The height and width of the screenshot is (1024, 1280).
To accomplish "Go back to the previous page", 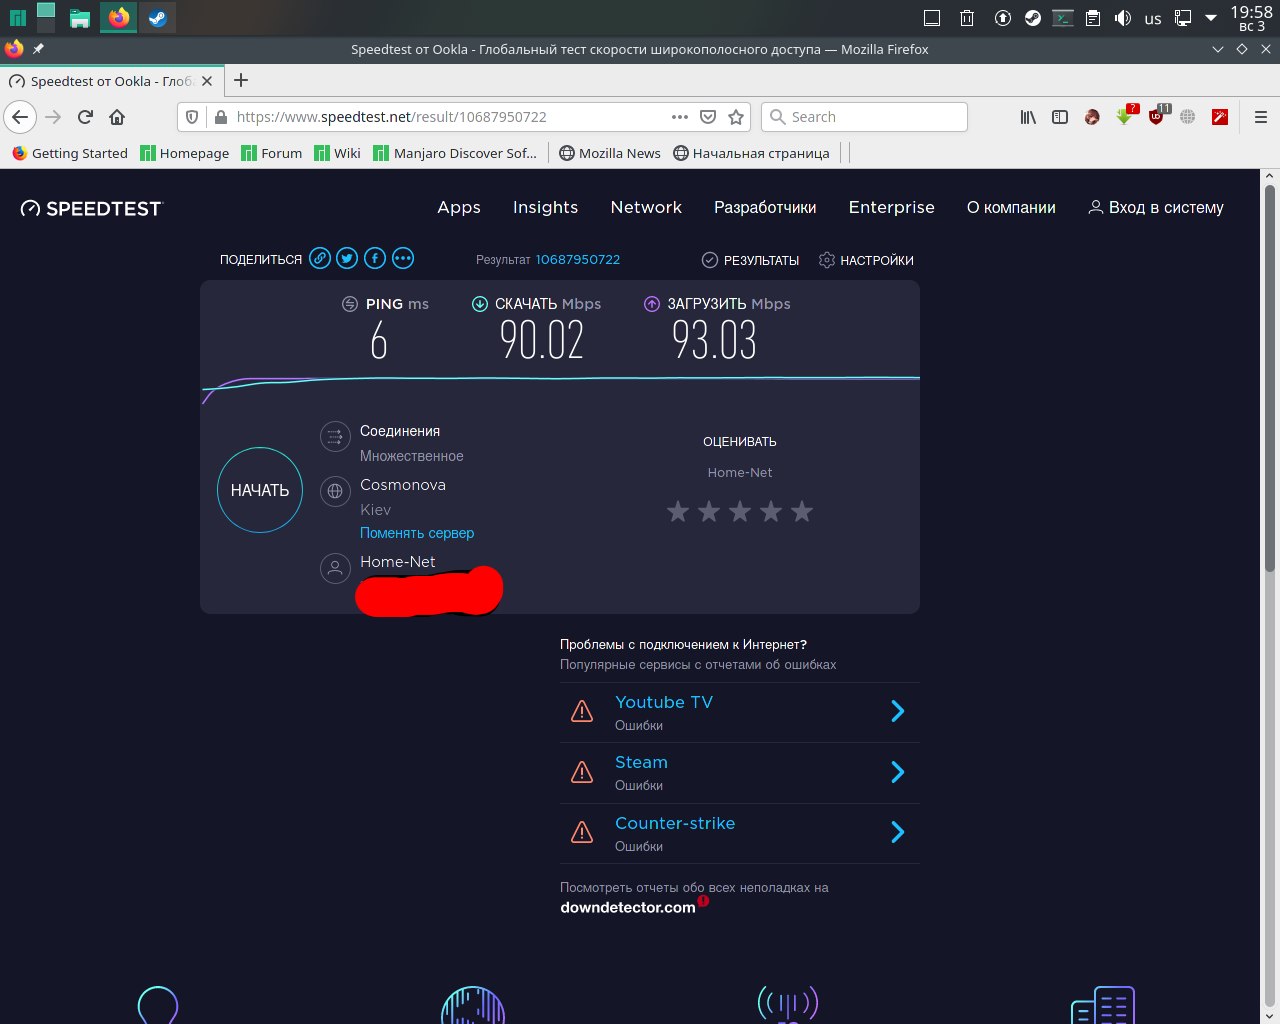I will (x=20, y=117).
